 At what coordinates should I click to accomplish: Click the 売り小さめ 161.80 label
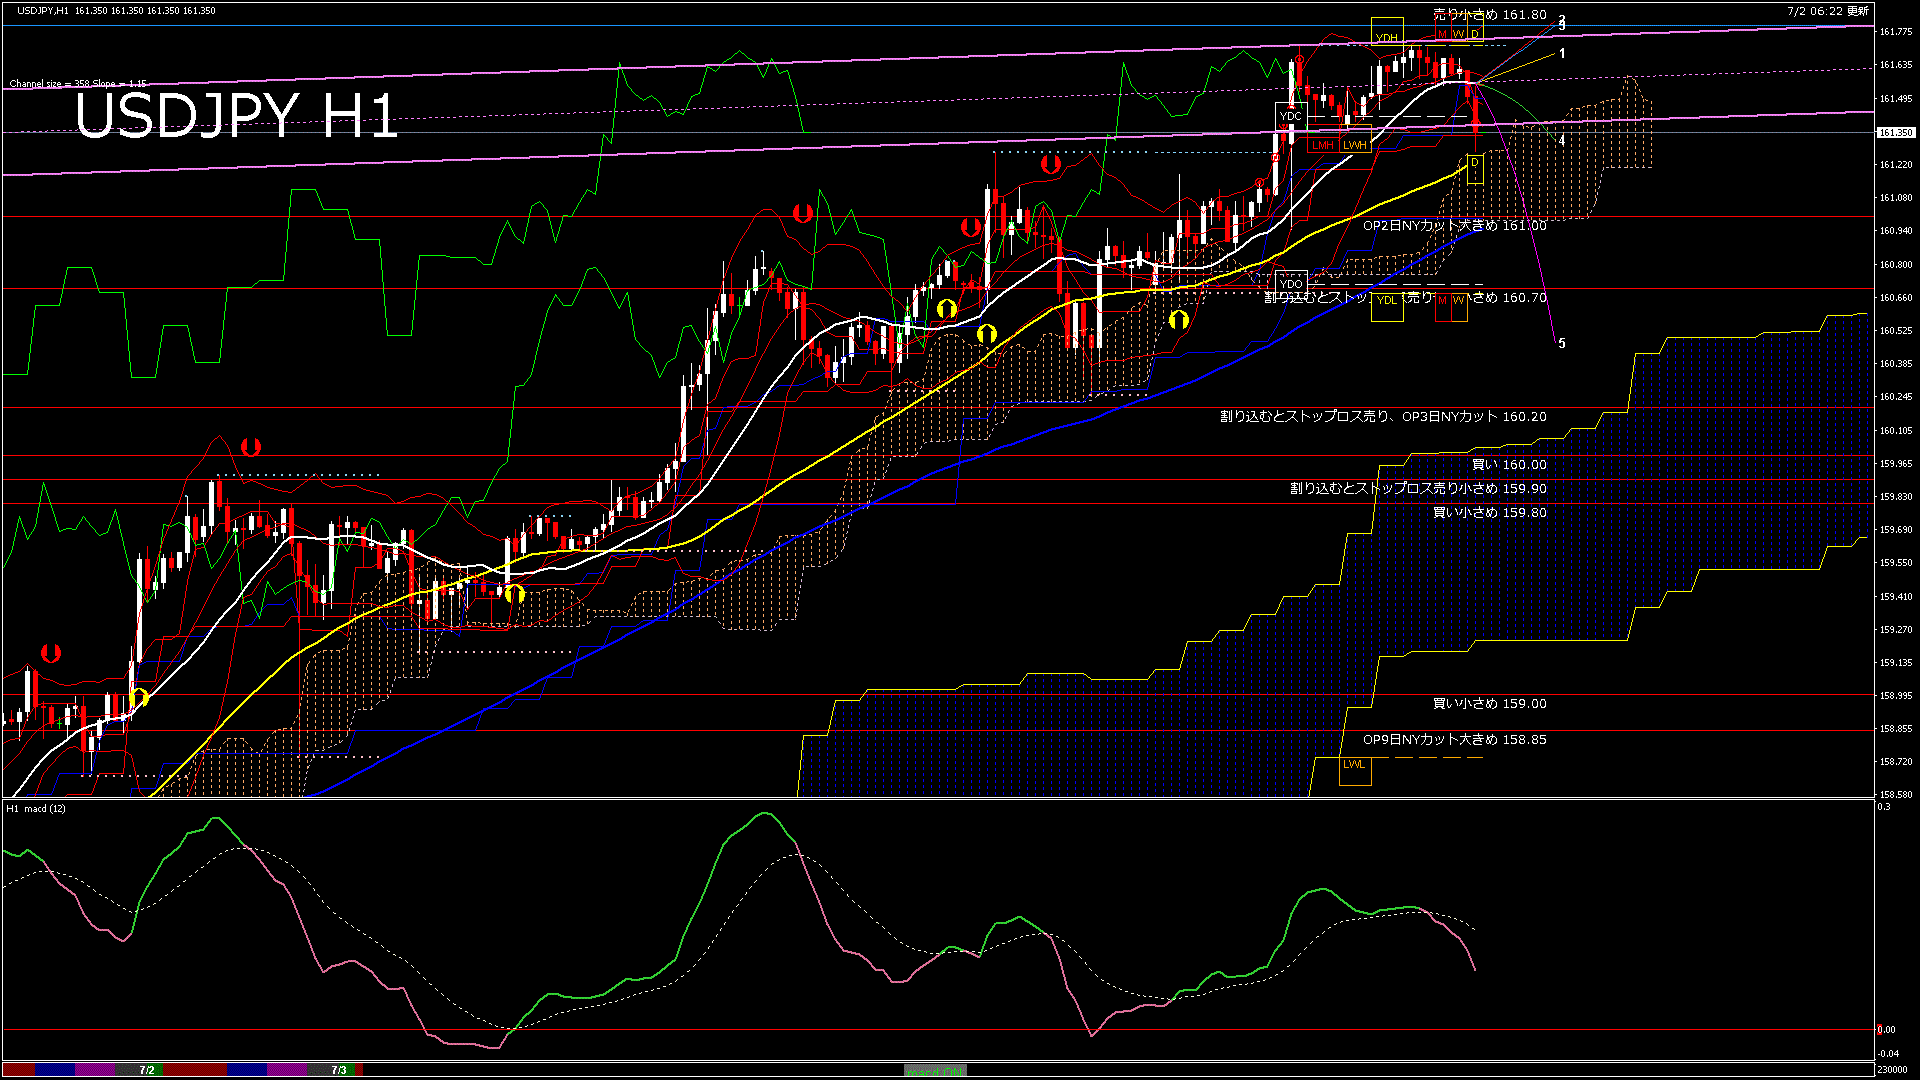click(x=1489, y=15)
